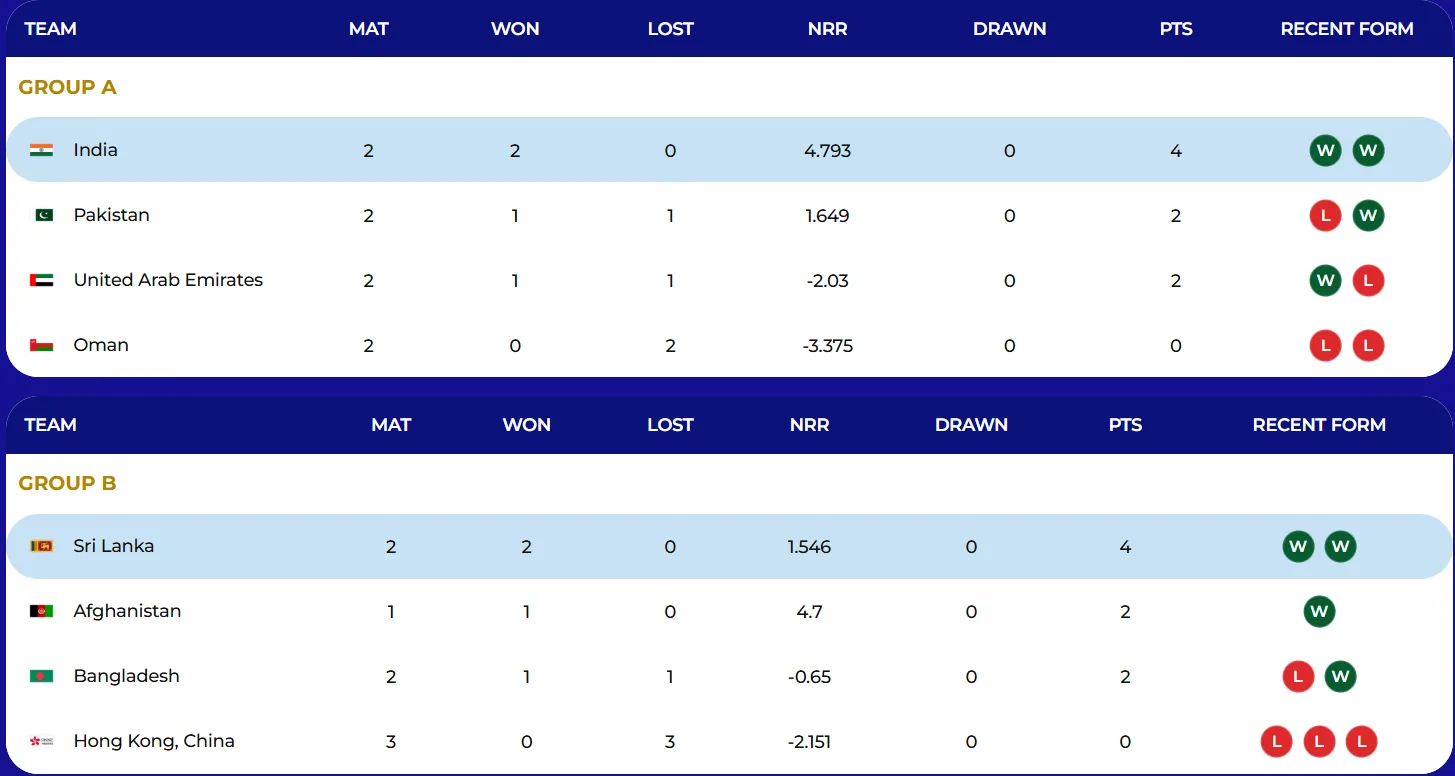Click the WON column header in Group B

coord(526,425)
